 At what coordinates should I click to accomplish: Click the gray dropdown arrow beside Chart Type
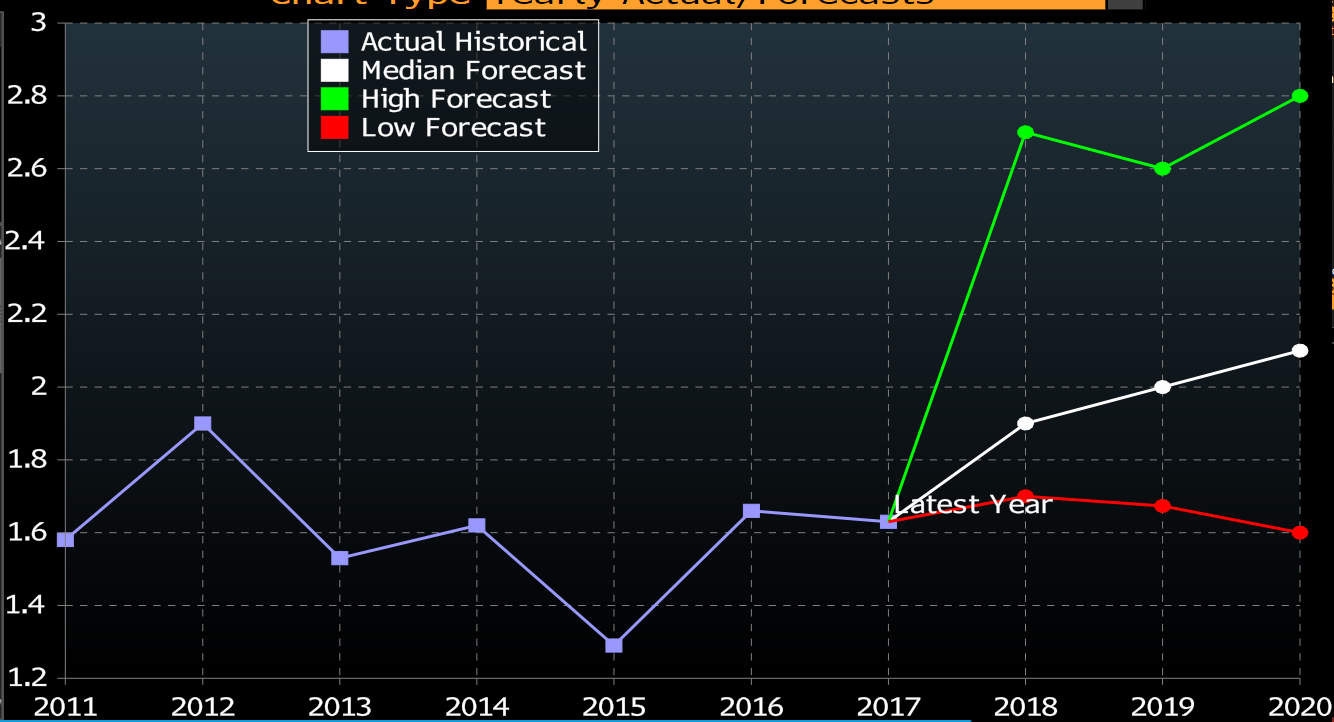[x=1125, y=3]
